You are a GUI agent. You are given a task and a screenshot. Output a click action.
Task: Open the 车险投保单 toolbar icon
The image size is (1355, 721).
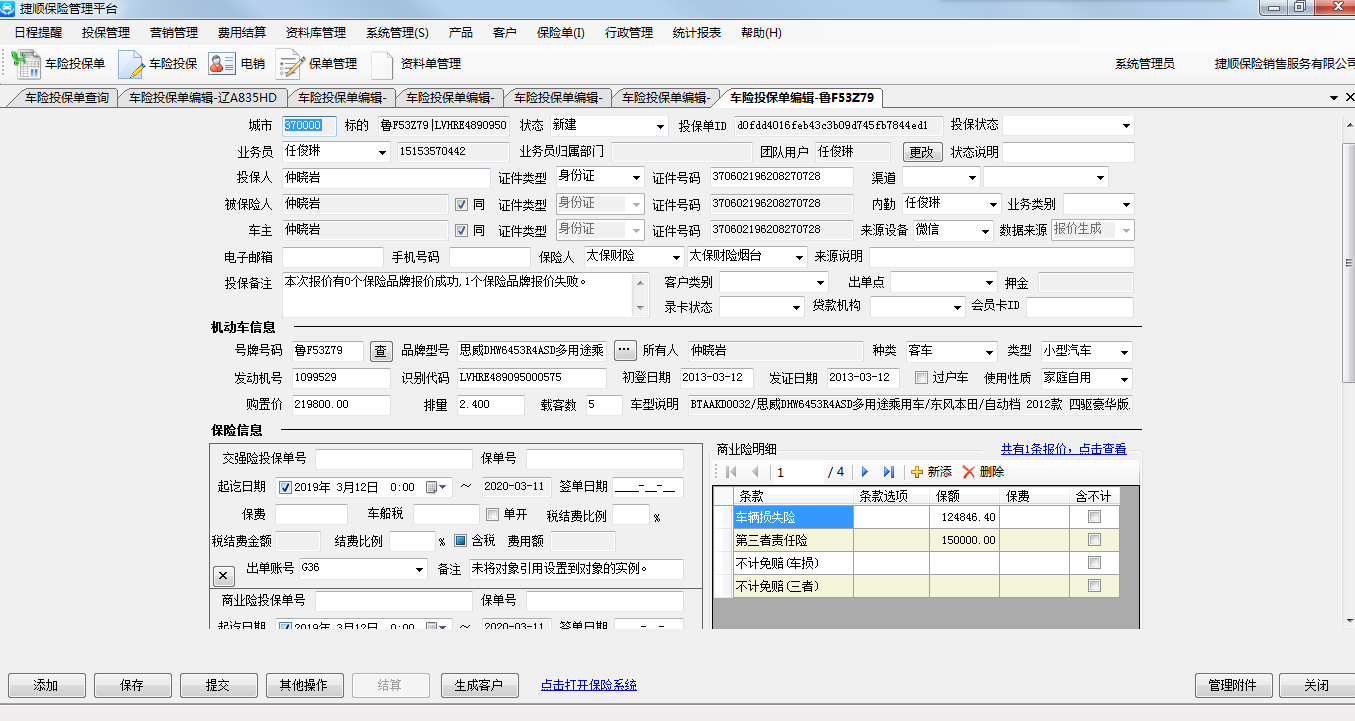pos(26,63)
